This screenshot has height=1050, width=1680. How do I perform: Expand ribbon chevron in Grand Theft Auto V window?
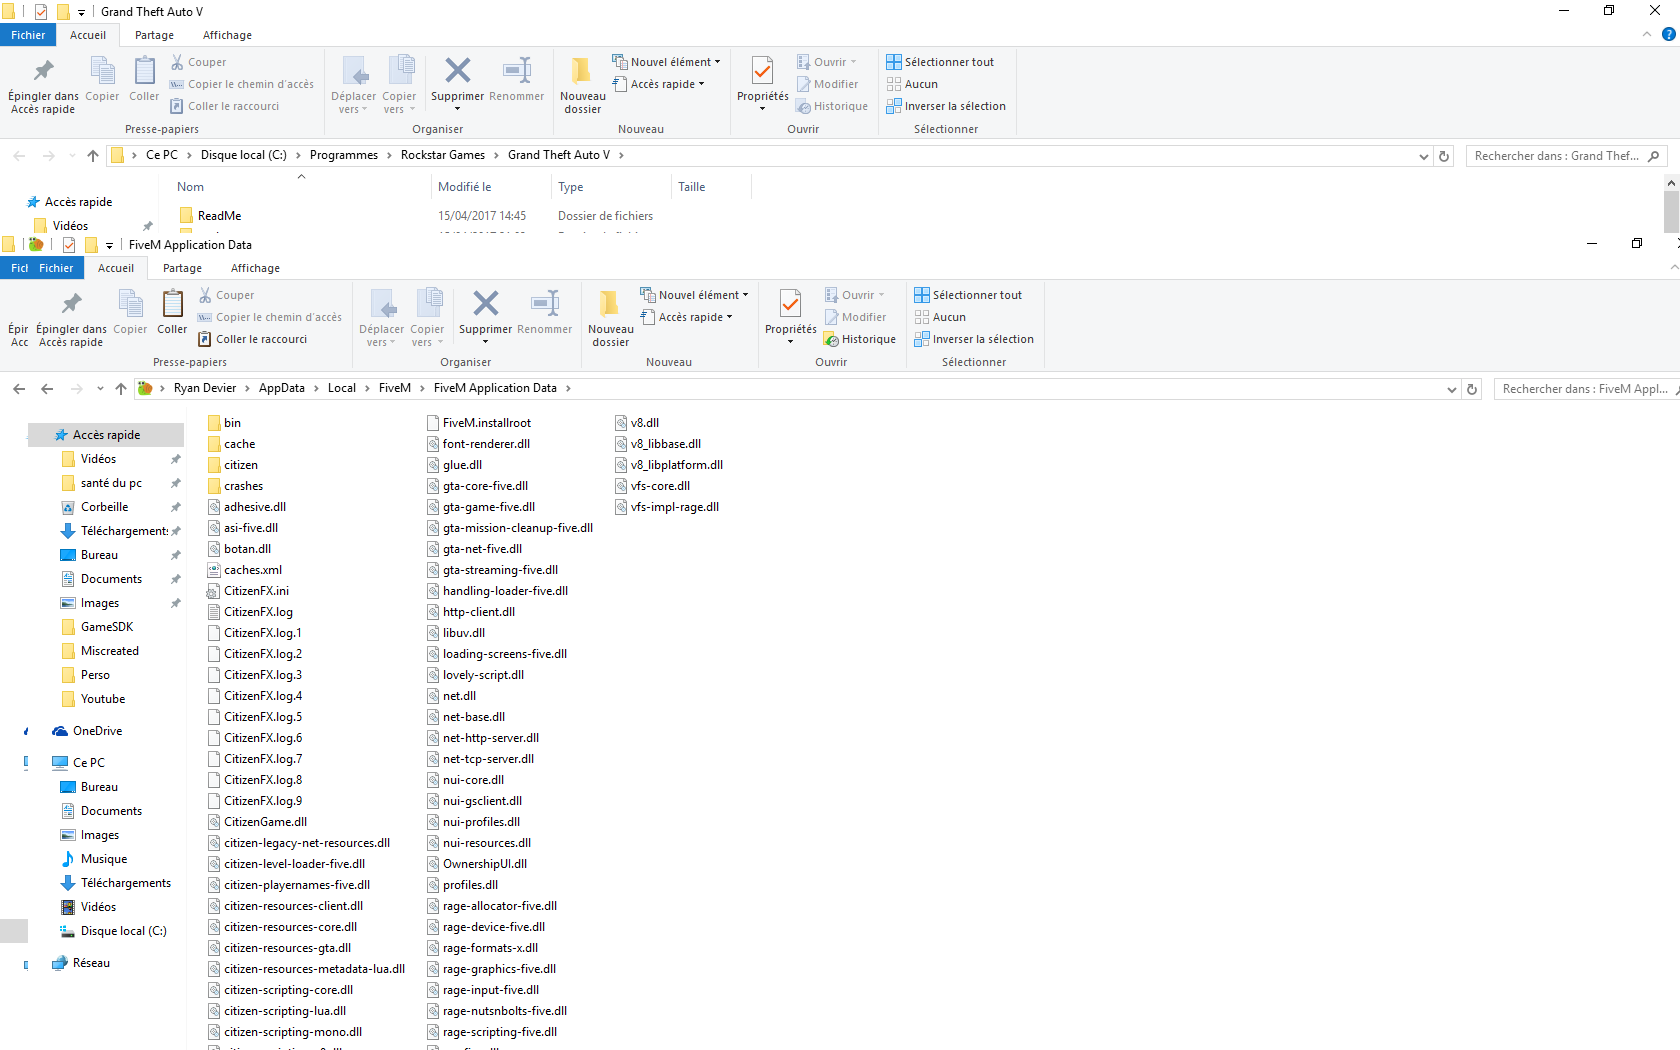point(1646,34)
